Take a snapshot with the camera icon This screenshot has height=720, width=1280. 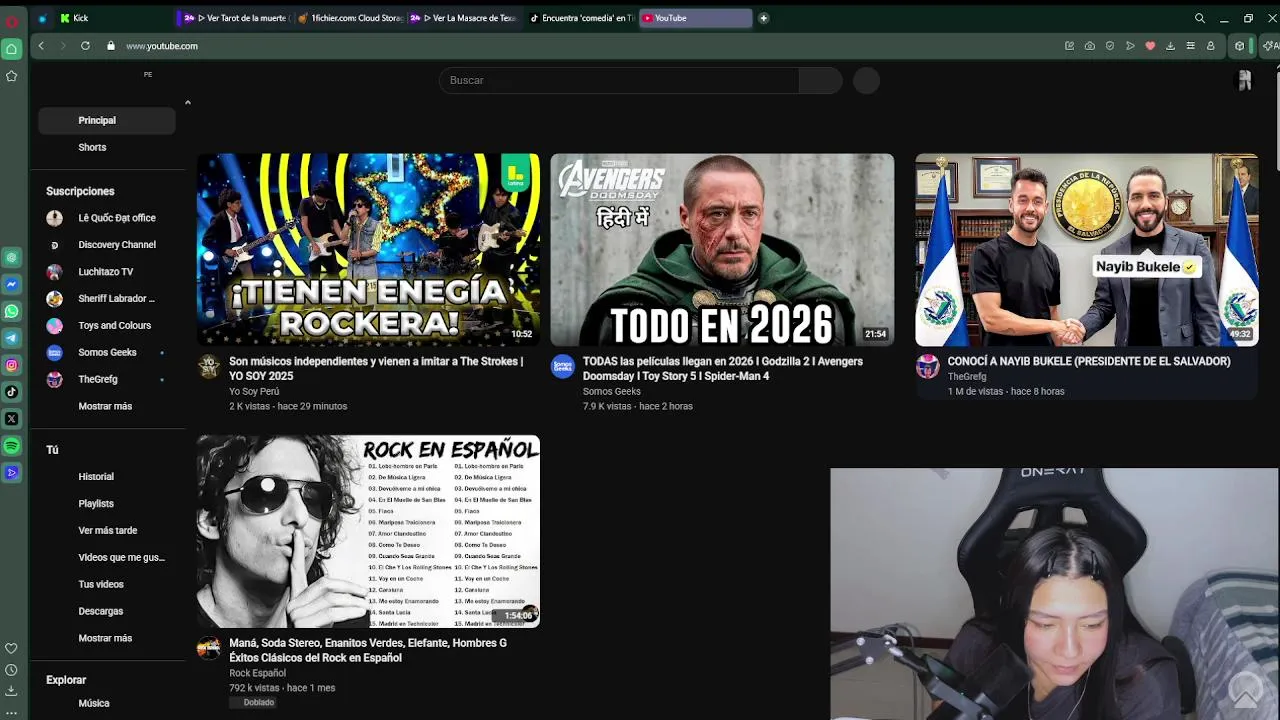pyautogui.click(x=1089, y=46)
